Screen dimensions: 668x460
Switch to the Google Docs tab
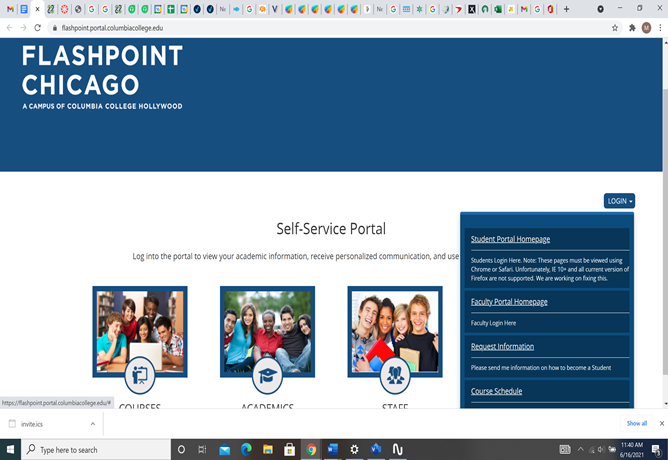tap(24, 9)
